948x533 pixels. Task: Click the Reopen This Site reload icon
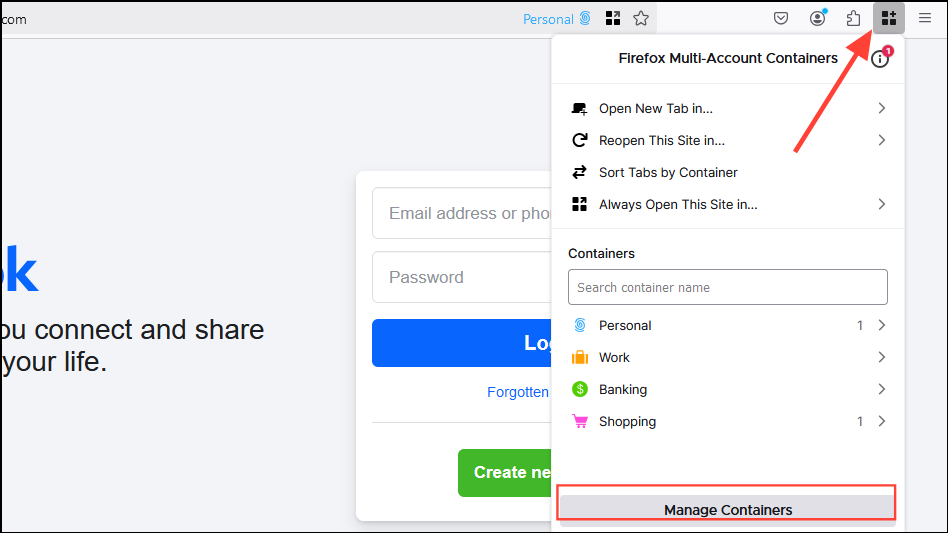click(x=579, y=140)
